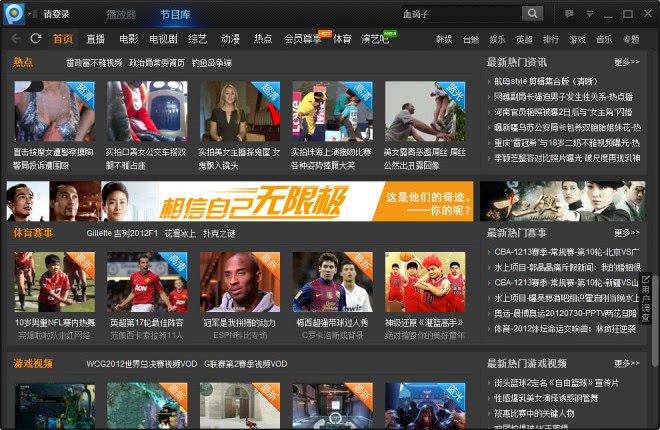The height and width of the screenshot is (430, 660).
Task: Refresh the page with the reload icon
Action: [x=36, y=38]
